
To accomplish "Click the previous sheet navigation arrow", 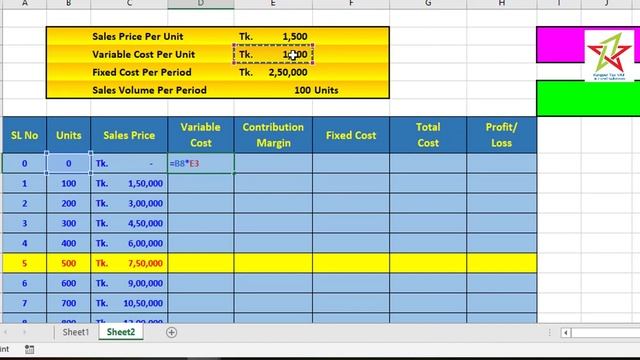I will [x=6, y=332].
